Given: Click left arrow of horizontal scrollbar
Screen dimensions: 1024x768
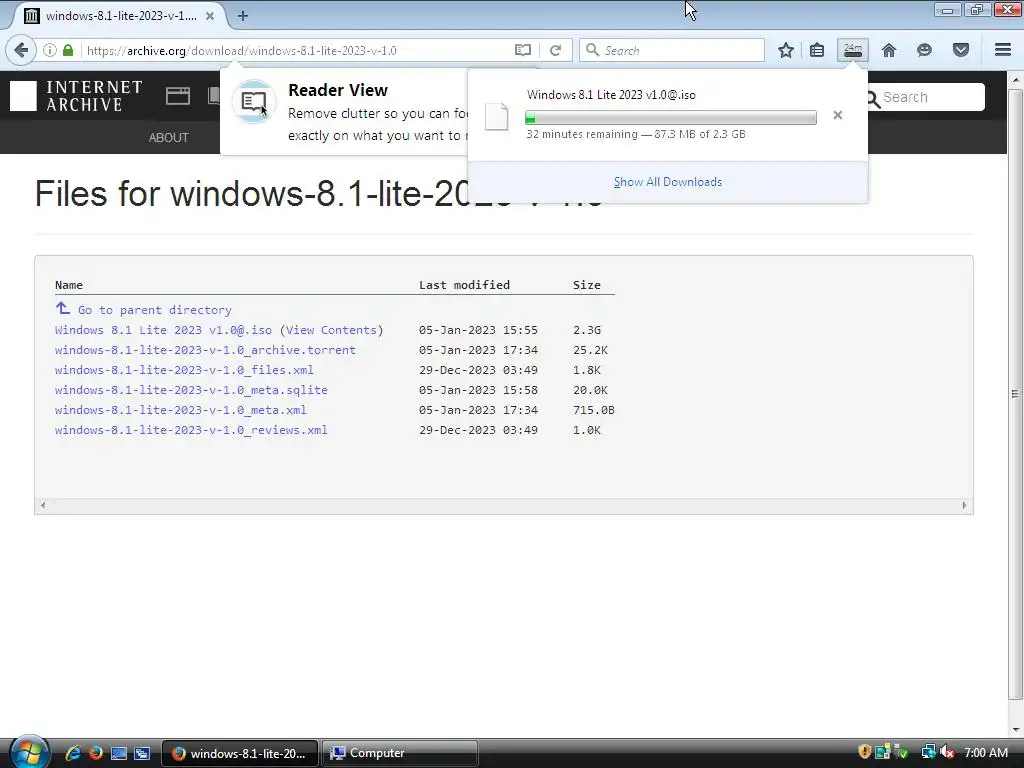Looking at the screenshot, I should [x=43, y=505].
